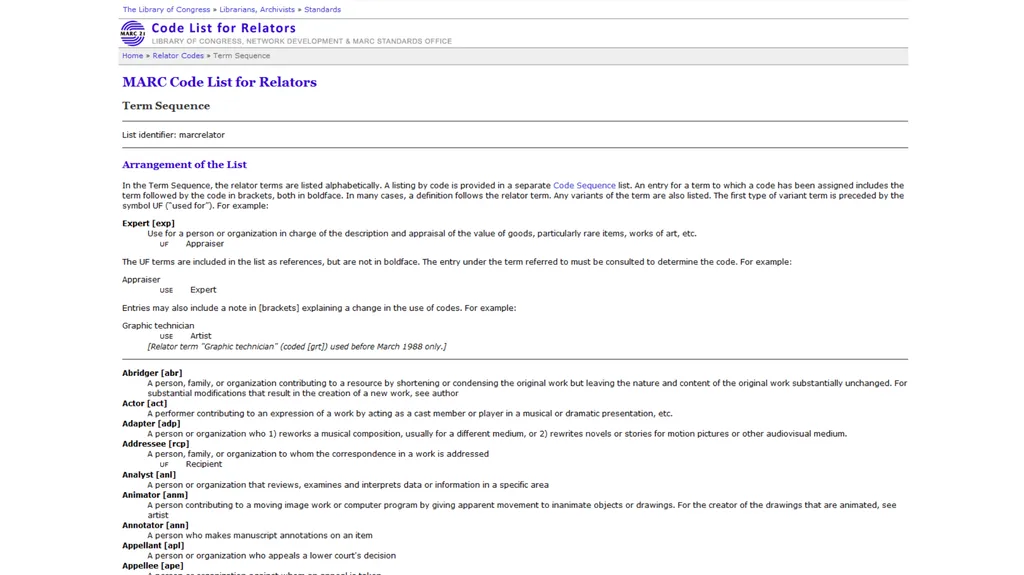1024x575 pixels.
Task: Click the Code List for Relators header title
Action: tap(223, 28)
